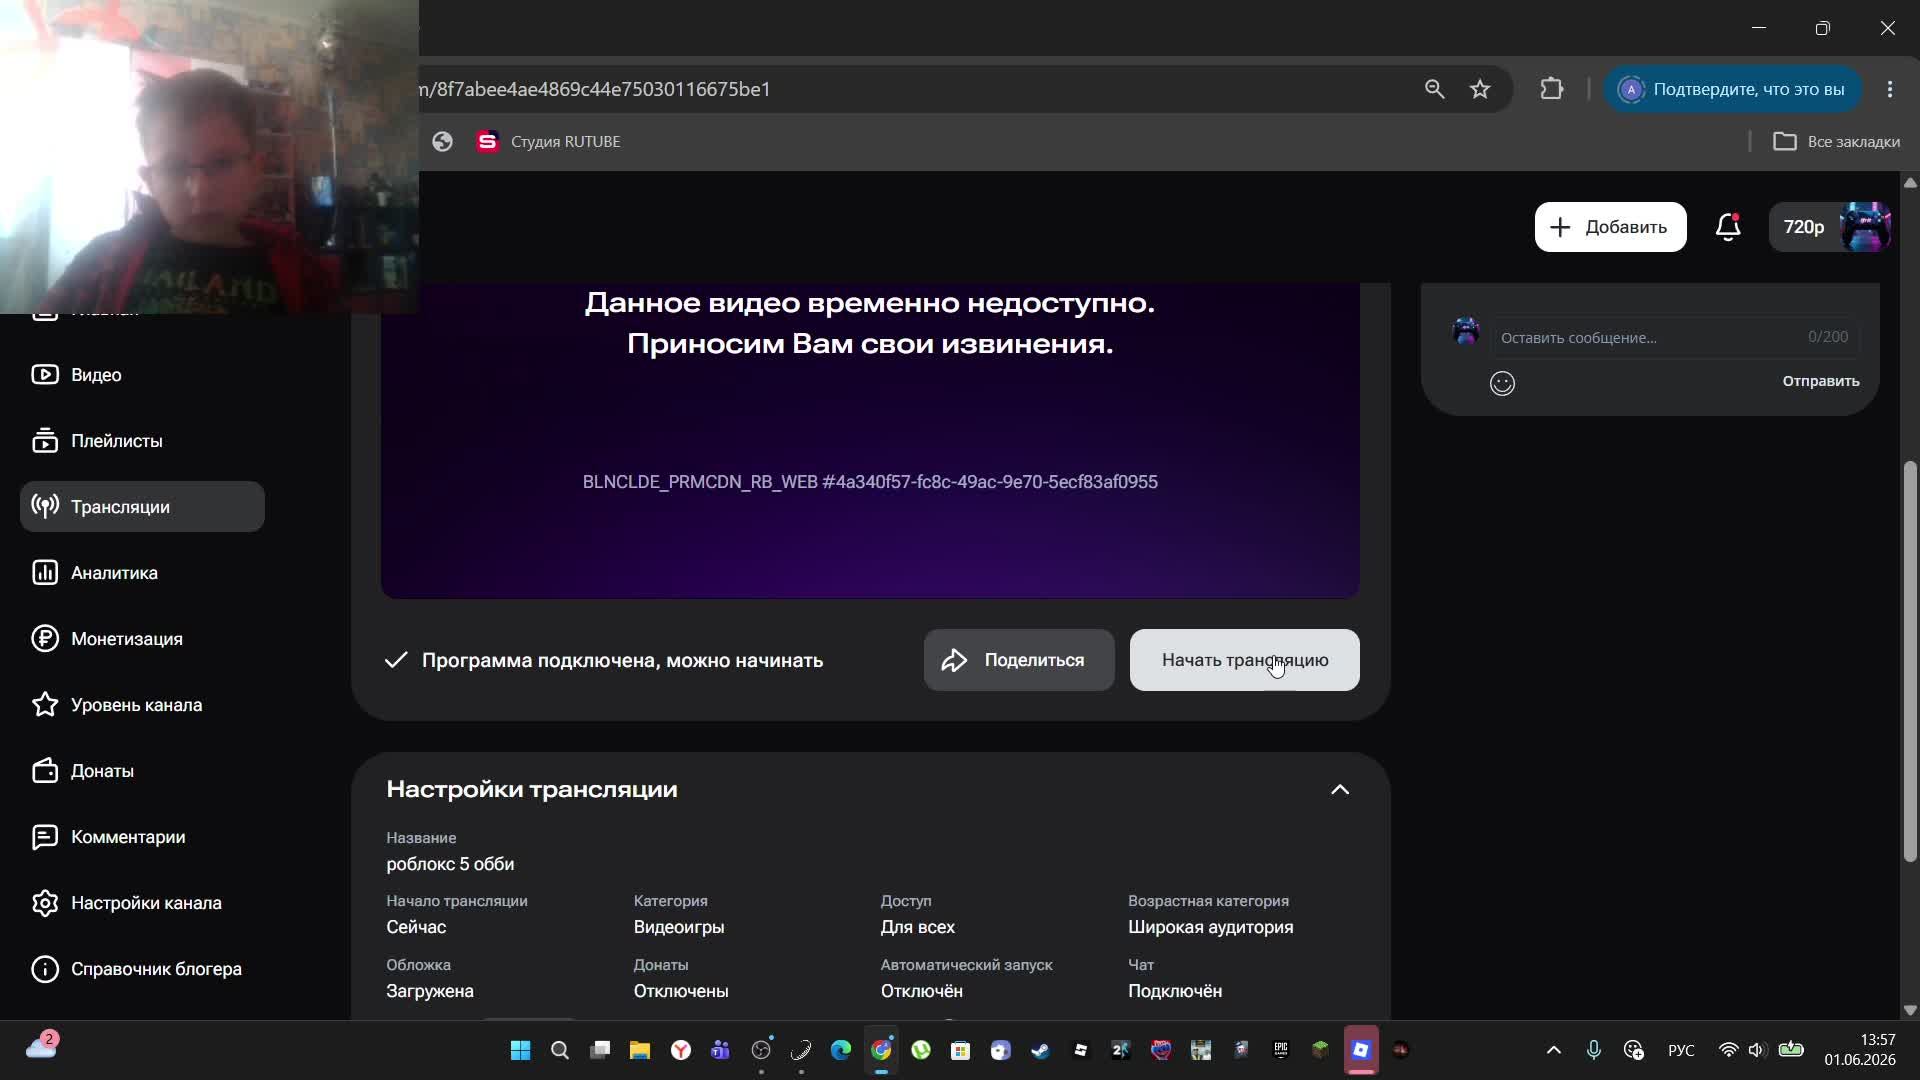The height and width of the screenshot is (1080, 1920).
Task: Open clock and date 13:57
Action: pos(1860,1050)
